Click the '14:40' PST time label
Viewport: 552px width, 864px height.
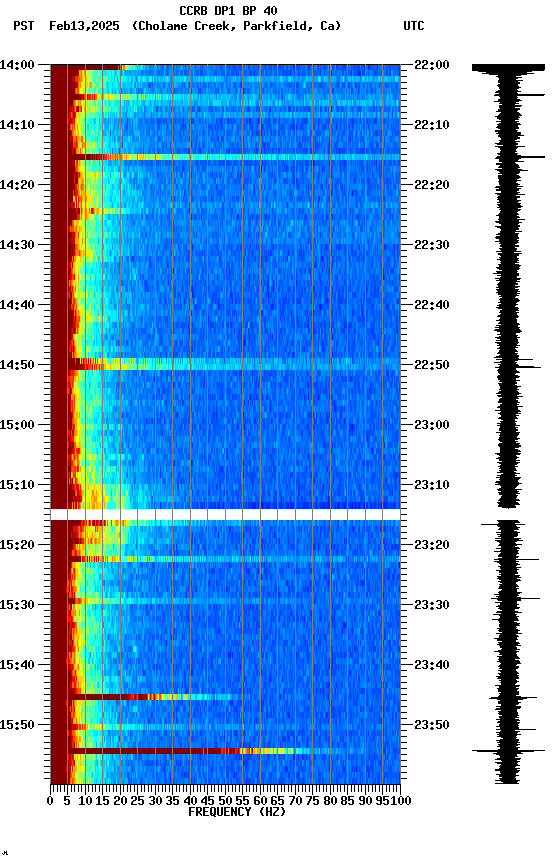coord(17,305)
